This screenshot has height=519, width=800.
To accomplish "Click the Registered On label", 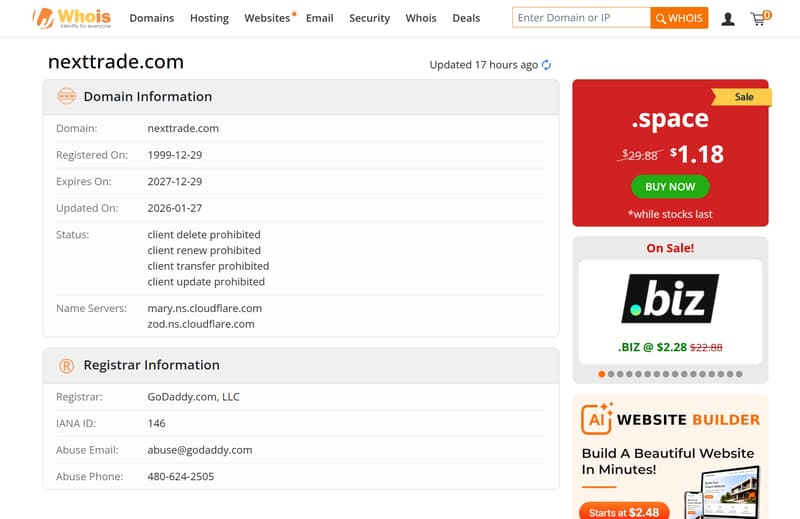I will [x=92, y=155].
